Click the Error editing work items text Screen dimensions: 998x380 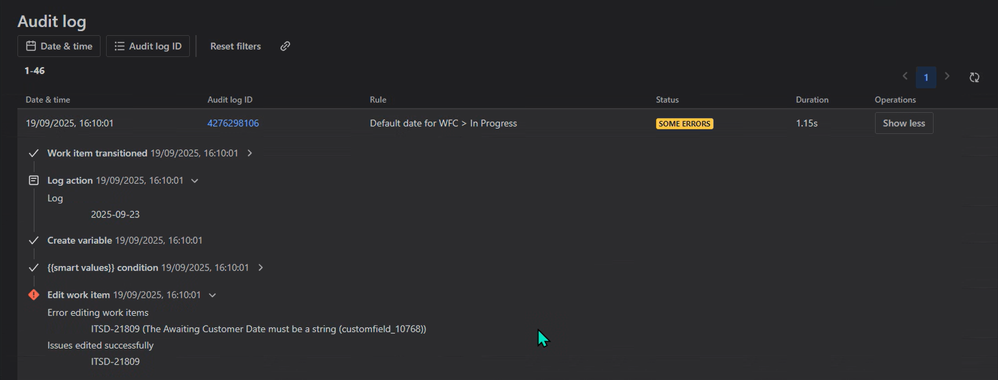pyautogui.click(x=97, y=313)
